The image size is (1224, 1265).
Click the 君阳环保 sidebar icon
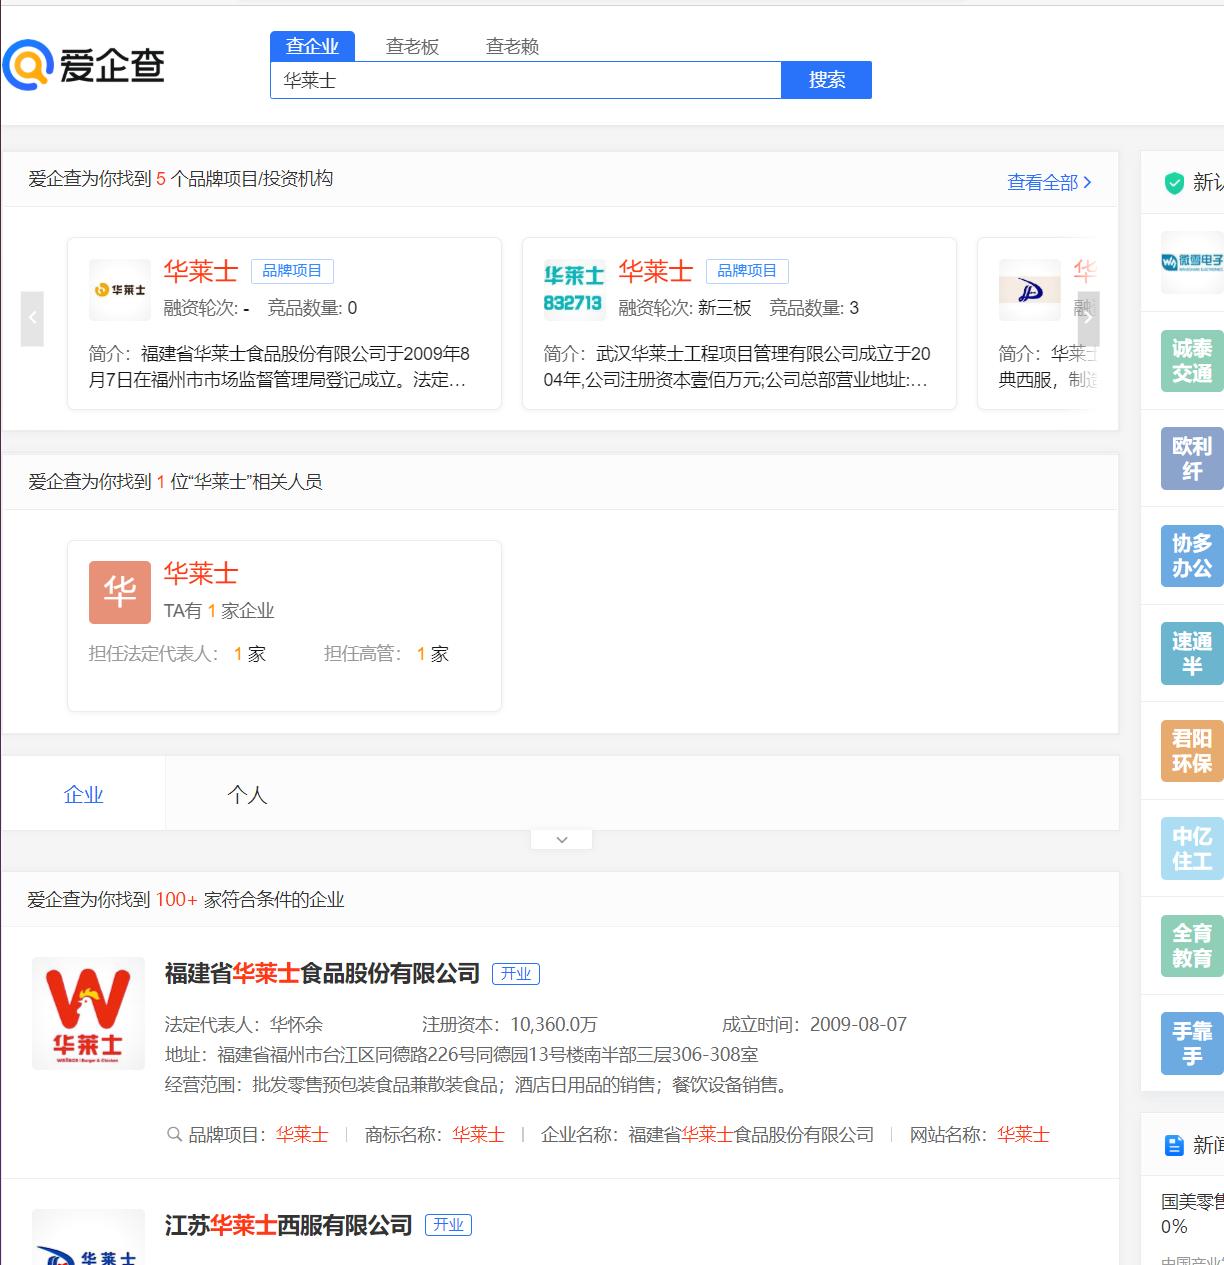1191,751
